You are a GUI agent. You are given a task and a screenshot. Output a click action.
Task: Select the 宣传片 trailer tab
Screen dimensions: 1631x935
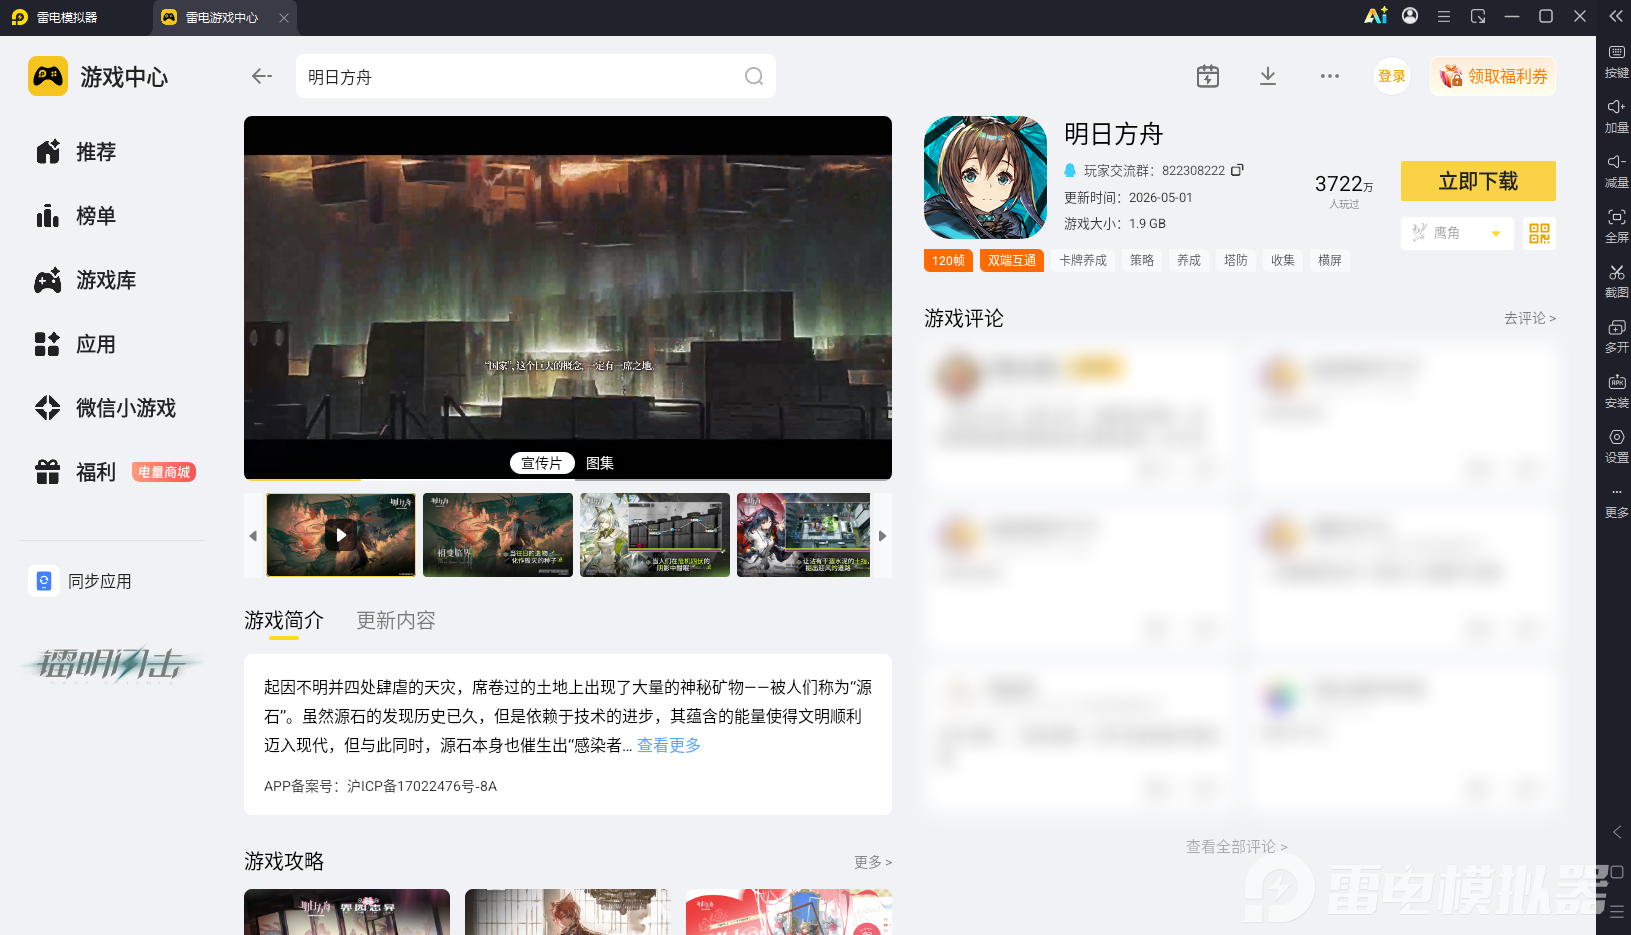(542, 463)
